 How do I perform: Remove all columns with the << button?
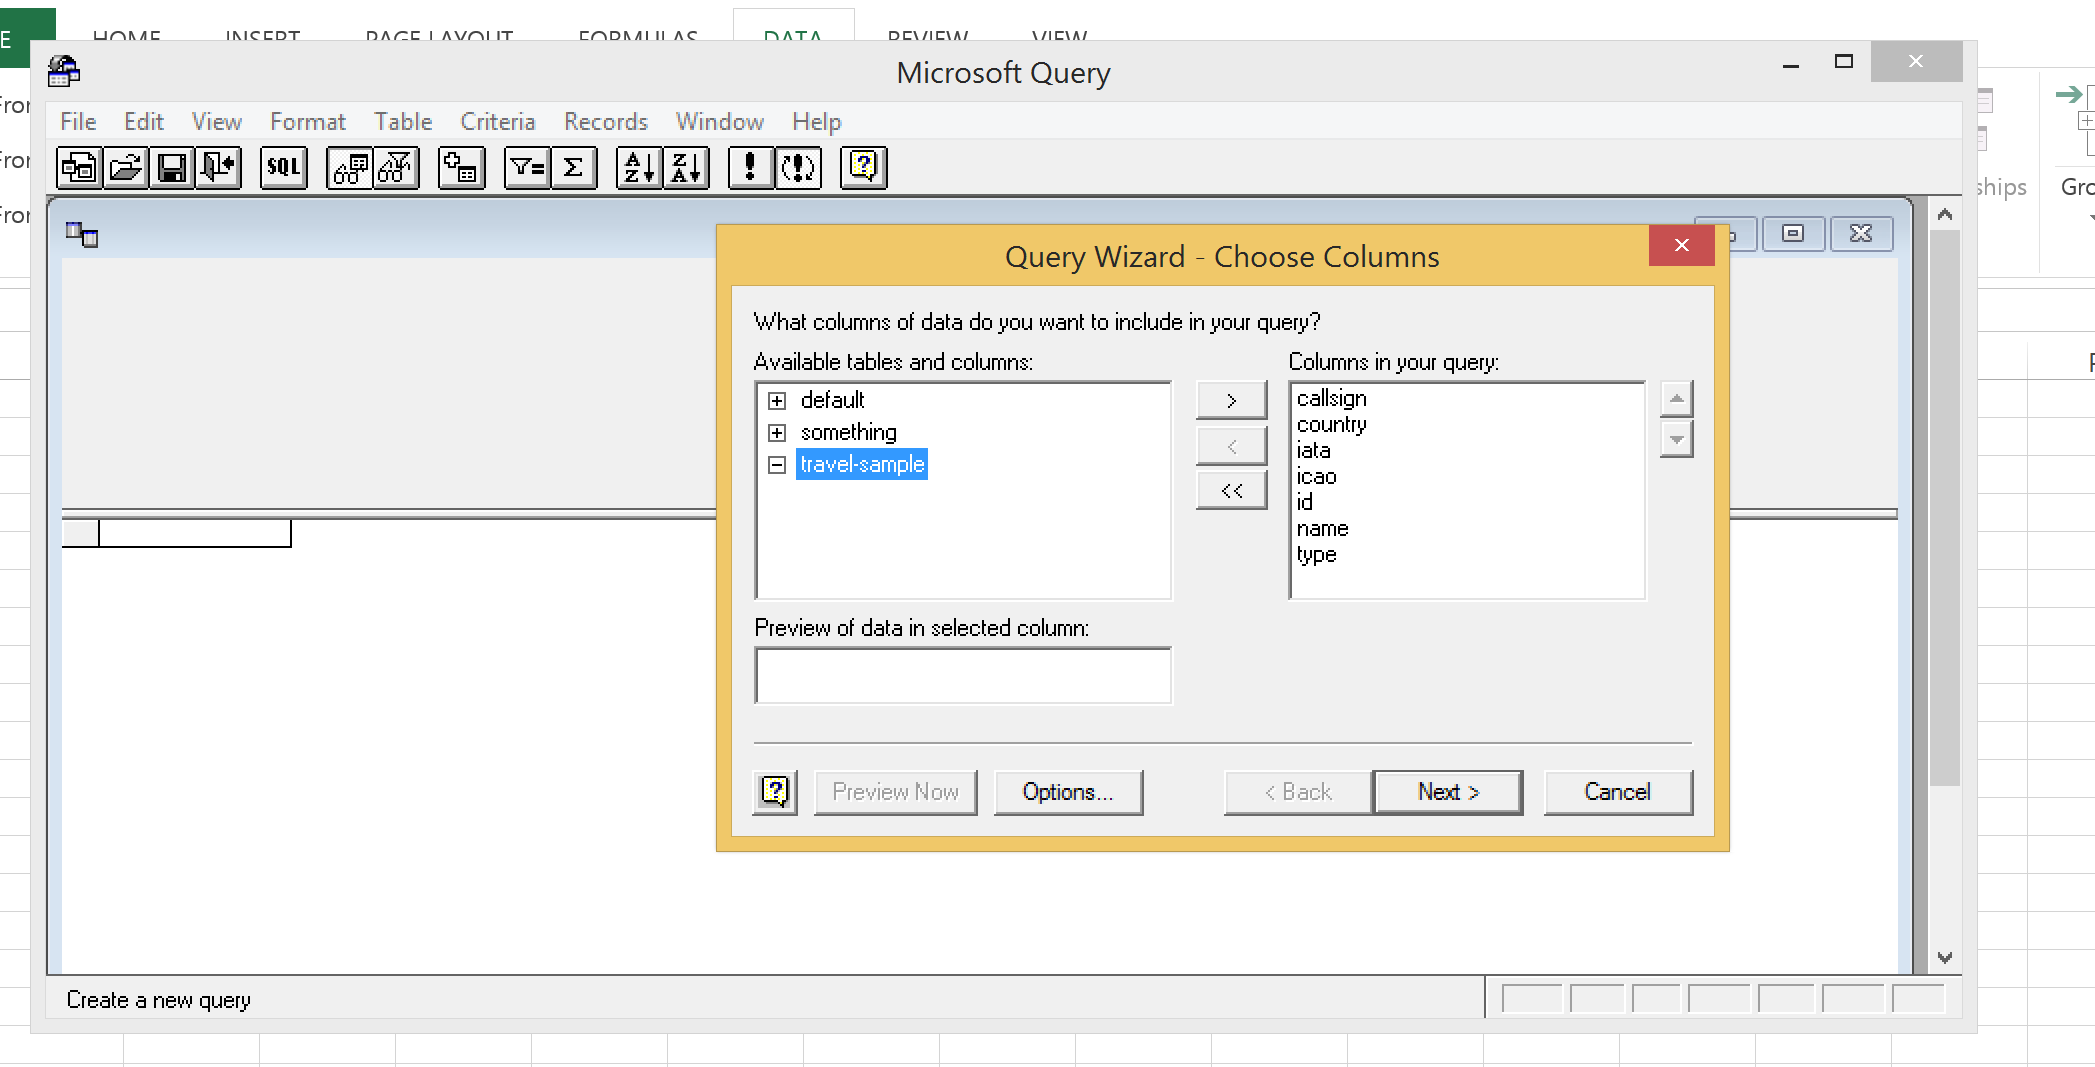click(x=1231, y=491)
